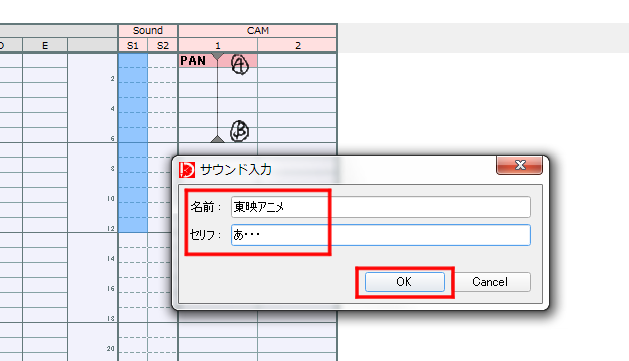The height and width of the screenshot is (361, 629).
Task: Click the CAM group header
Action: pyautogui.click(x=258, y=31)
